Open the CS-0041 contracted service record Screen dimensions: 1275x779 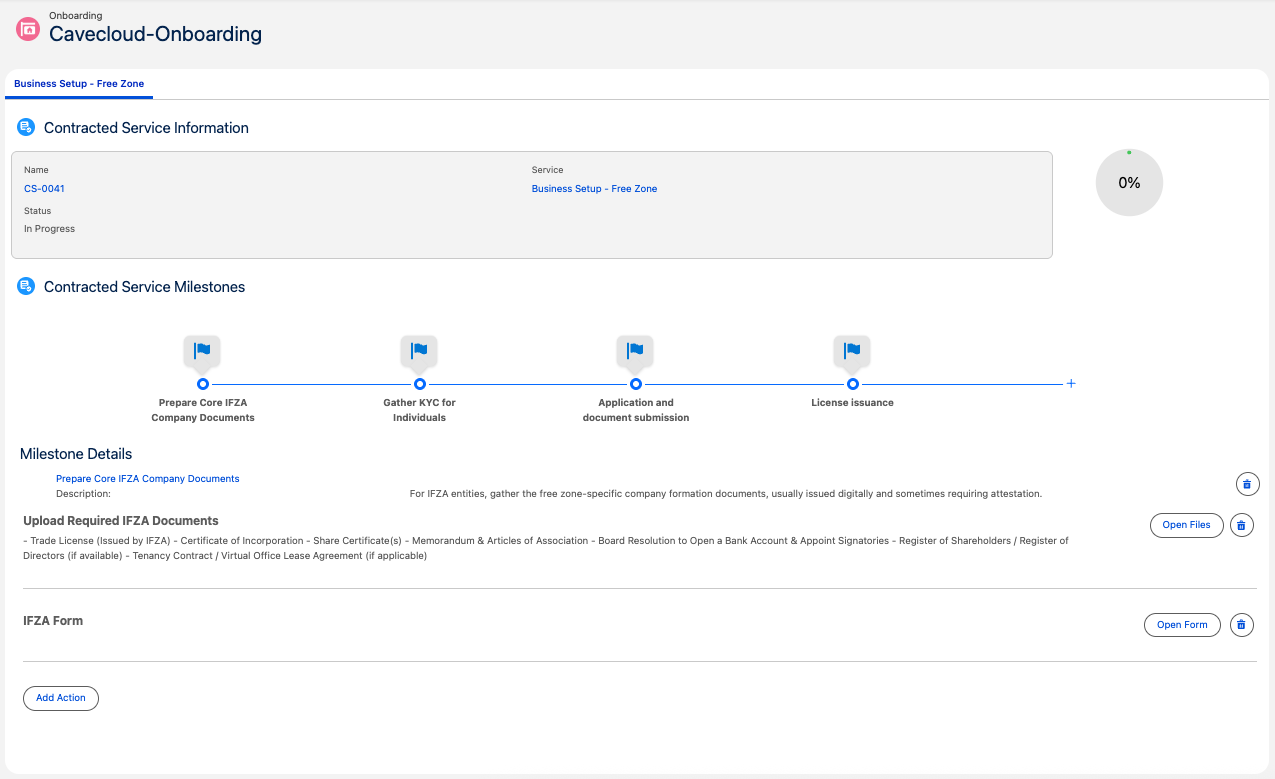pyautogui.click(x=43, y=188)
